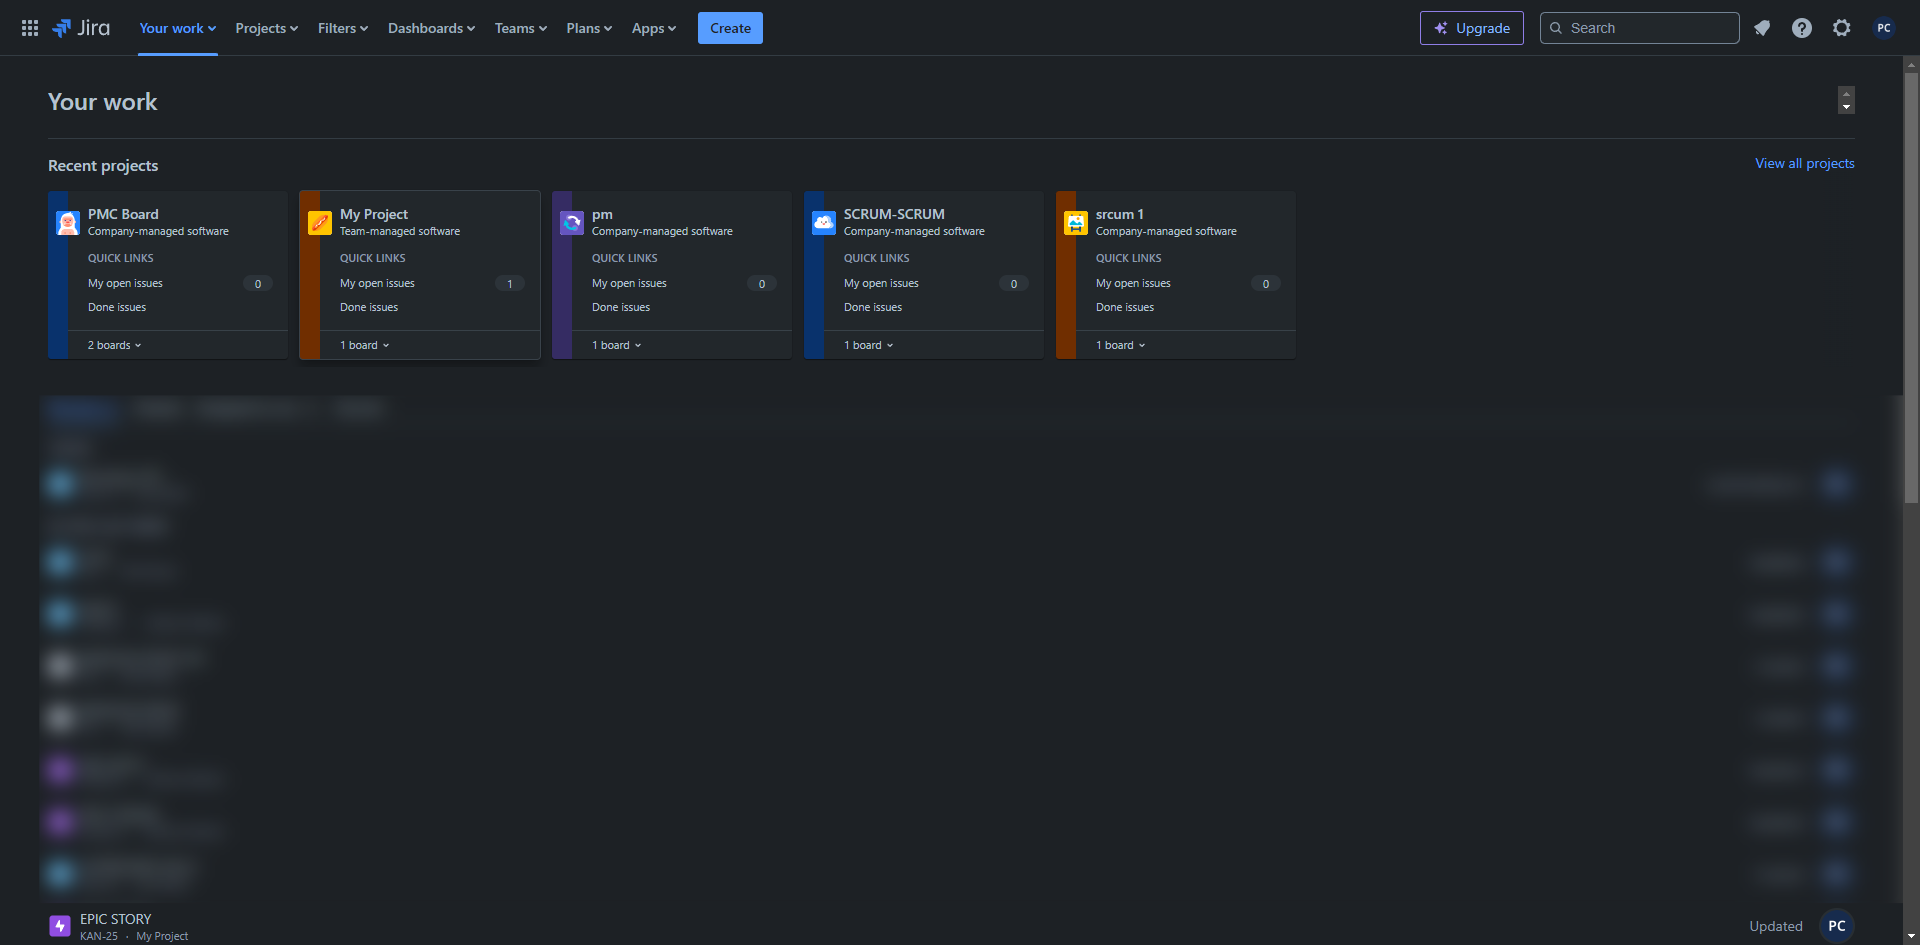Expand the 1 board dropdown on My Project
Image resolution: width=1920 pixels, height=945 pixels.
click(364, 345)
